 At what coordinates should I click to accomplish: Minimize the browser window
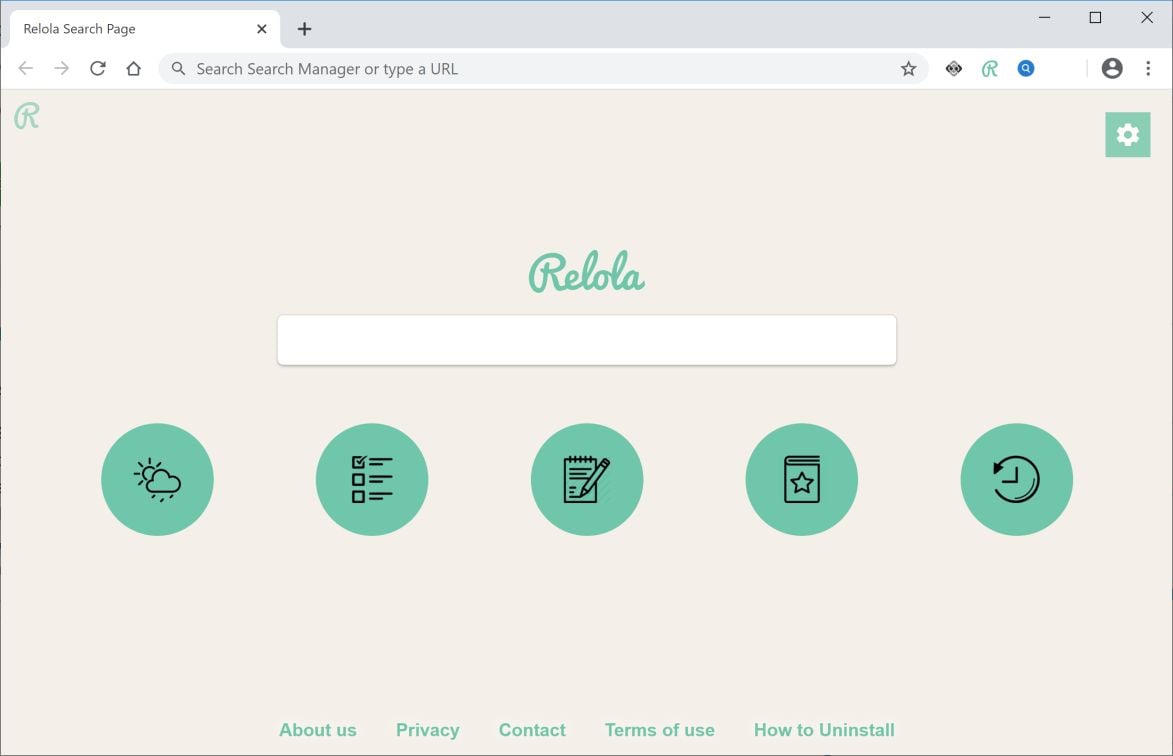point(1044,17)
